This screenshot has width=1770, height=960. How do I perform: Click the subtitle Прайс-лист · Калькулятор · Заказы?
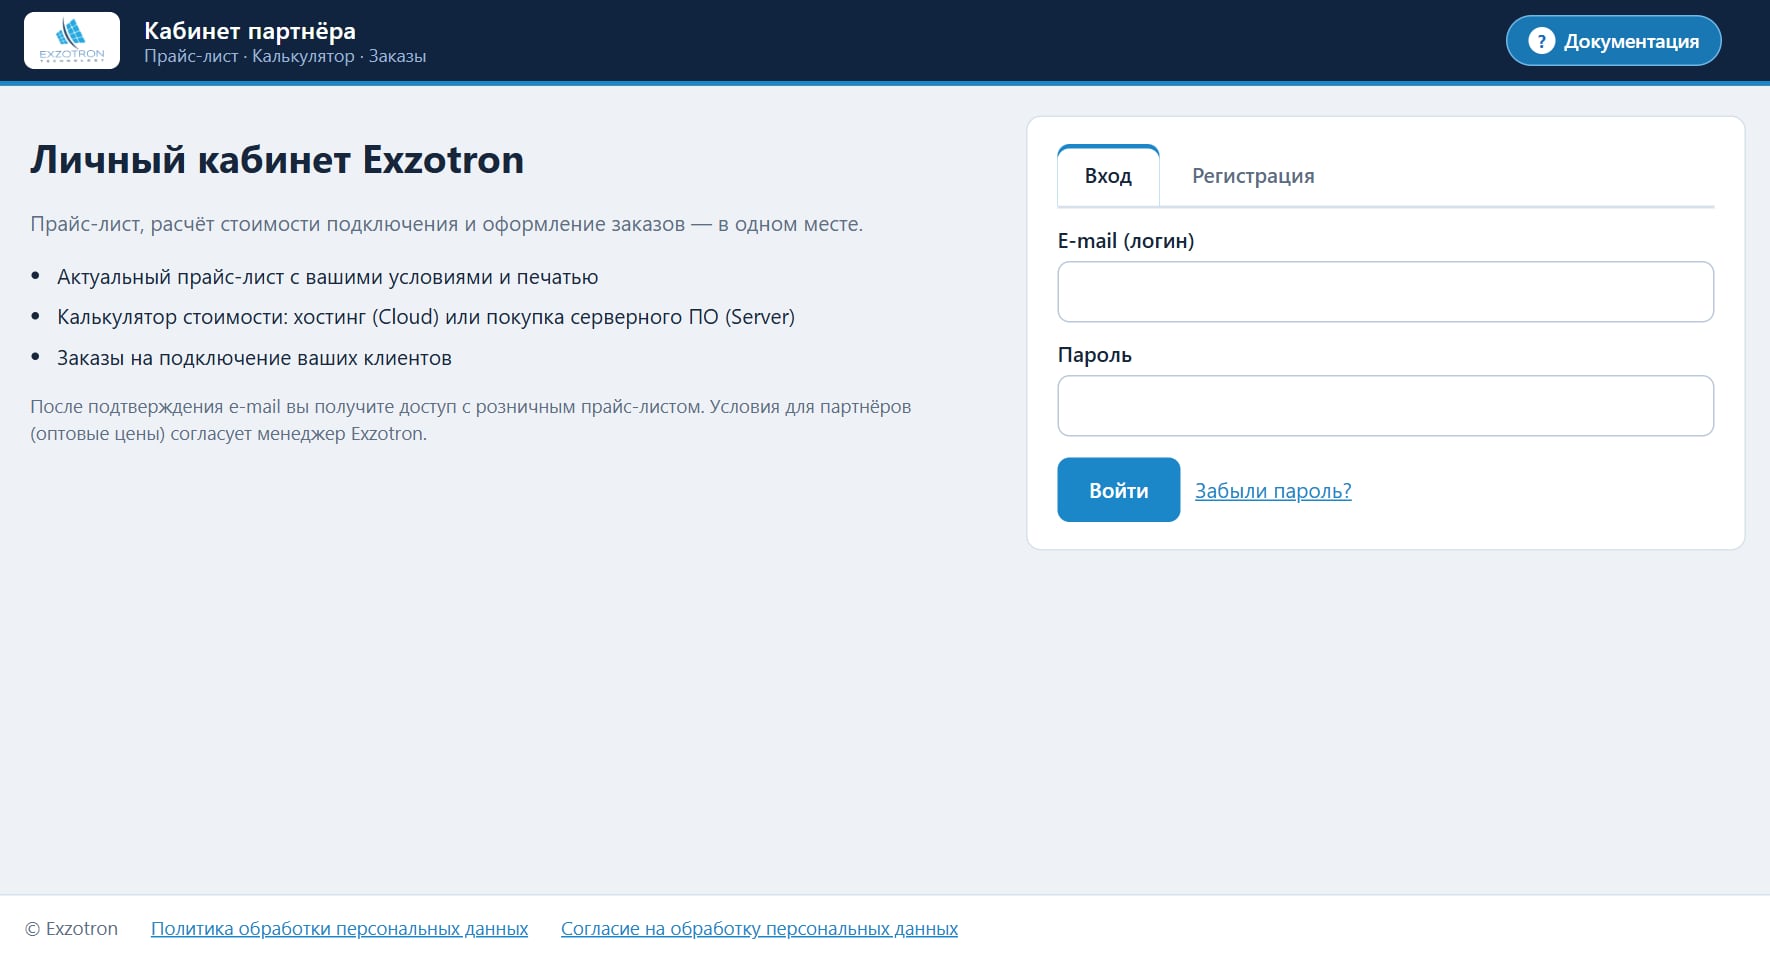pyautogui.click(x=285, y=57)
